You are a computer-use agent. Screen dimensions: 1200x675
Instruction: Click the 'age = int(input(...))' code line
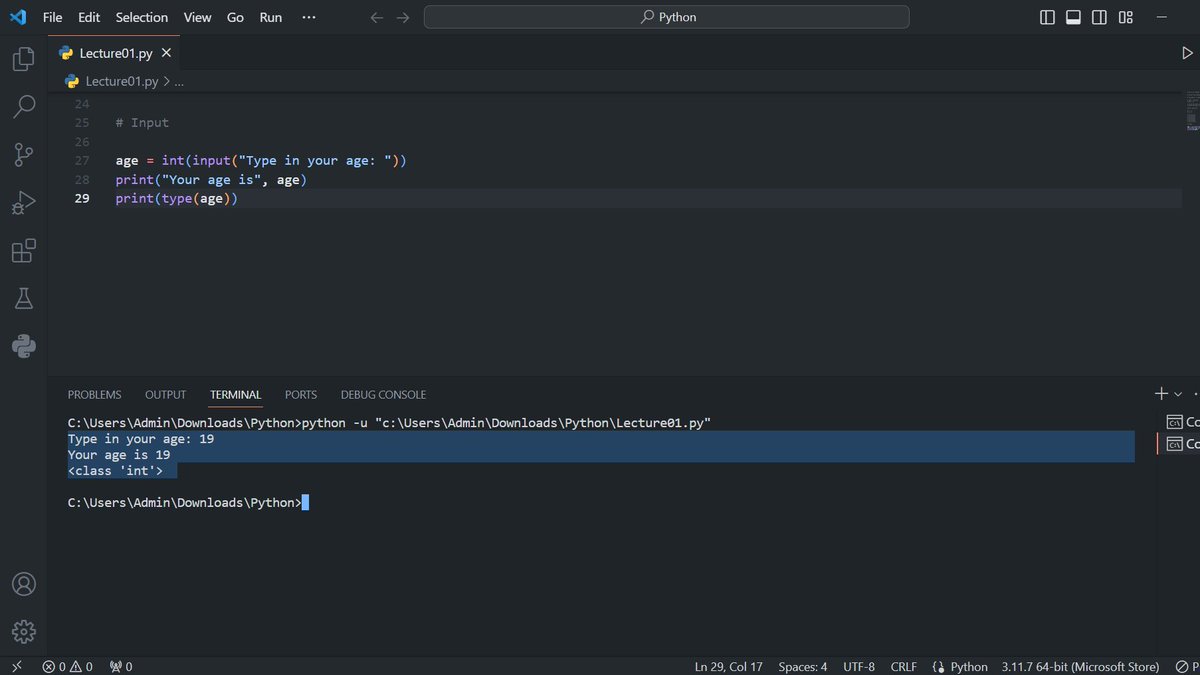[x=261, y=160]
